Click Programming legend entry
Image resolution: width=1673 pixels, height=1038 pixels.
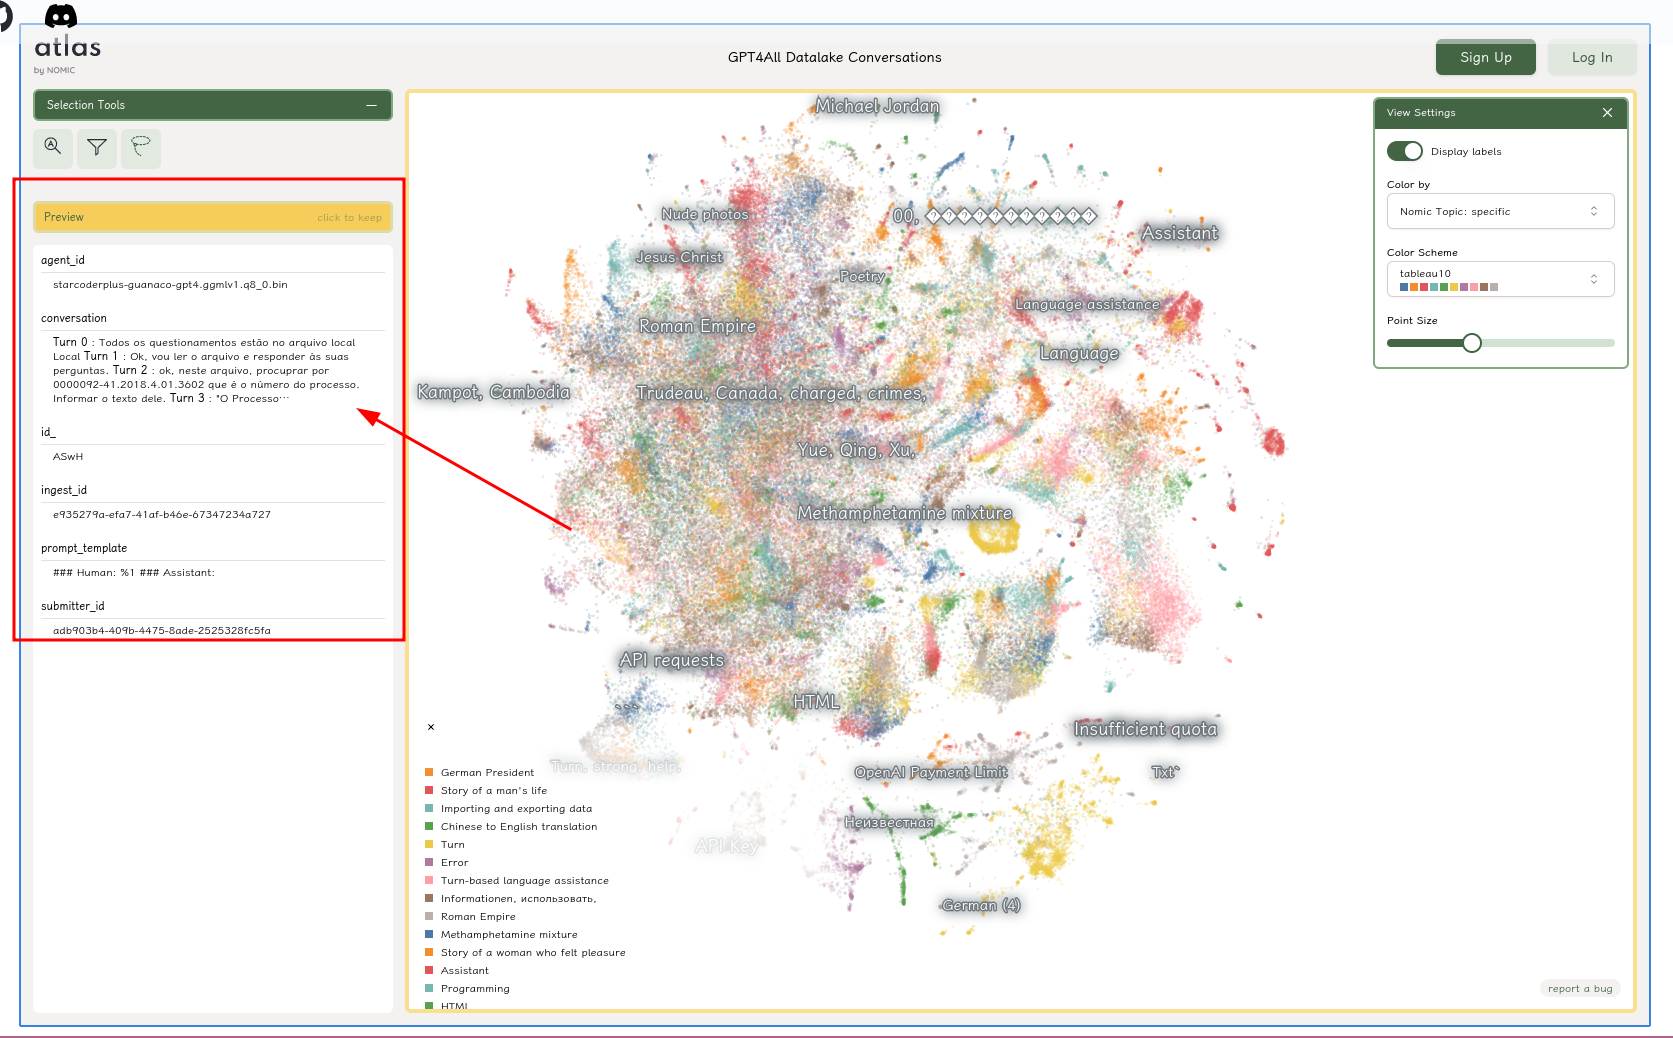pyautogui.click(x=475, y=988)
